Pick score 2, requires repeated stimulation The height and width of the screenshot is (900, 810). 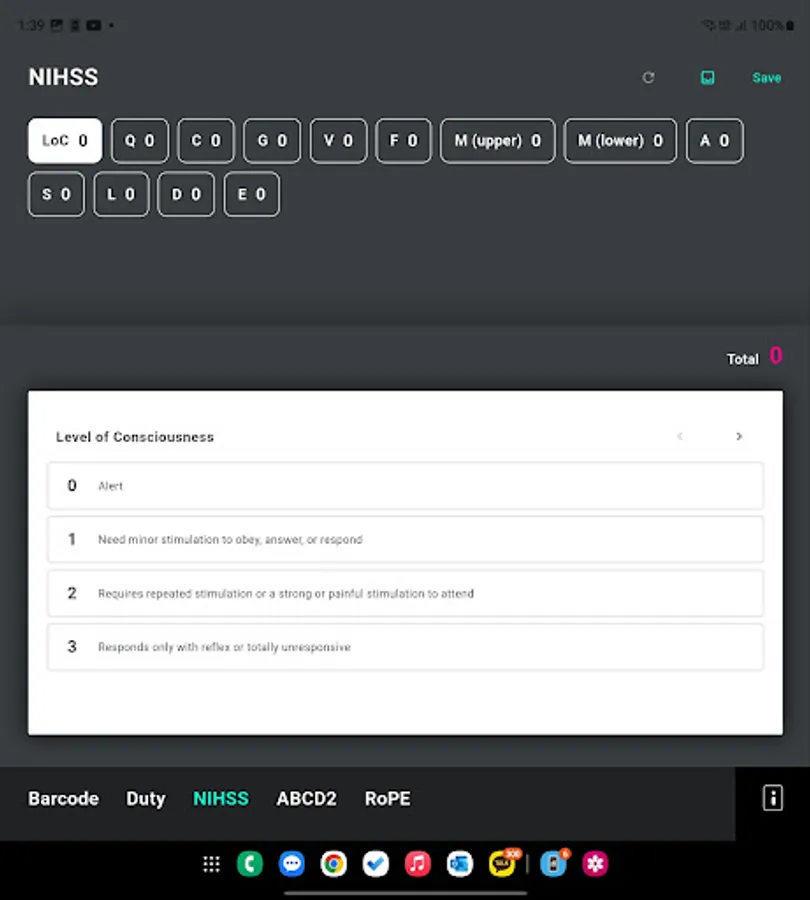[404, 593]
